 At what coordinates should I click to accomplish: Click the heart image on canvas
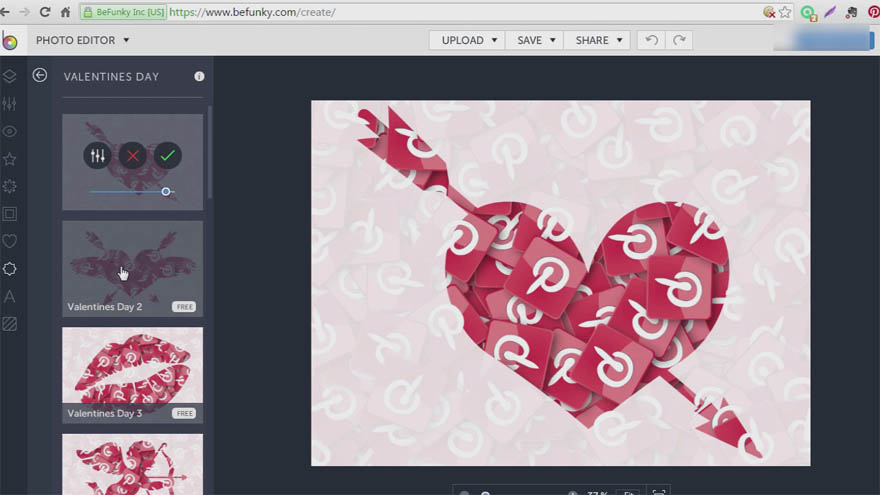(x=561, y=283)
